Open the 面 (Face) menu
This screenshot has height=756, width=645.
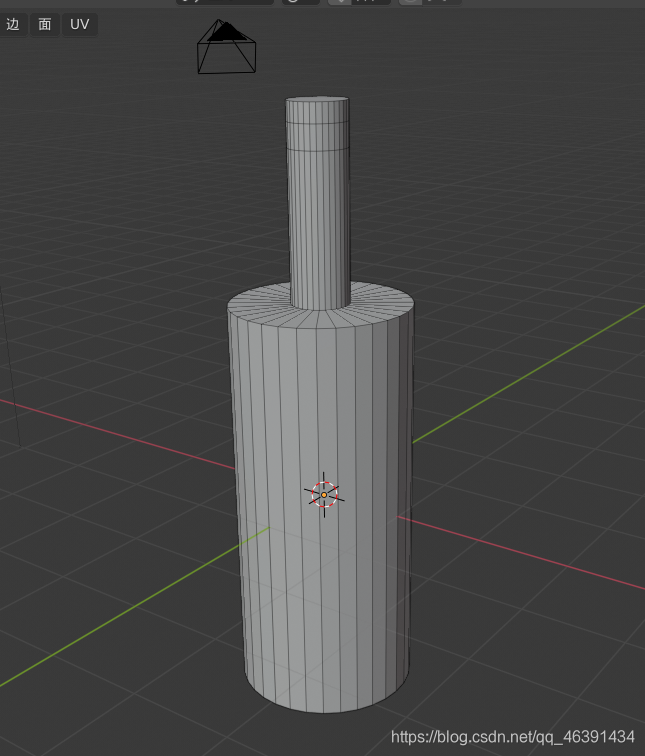click(45, 24)
